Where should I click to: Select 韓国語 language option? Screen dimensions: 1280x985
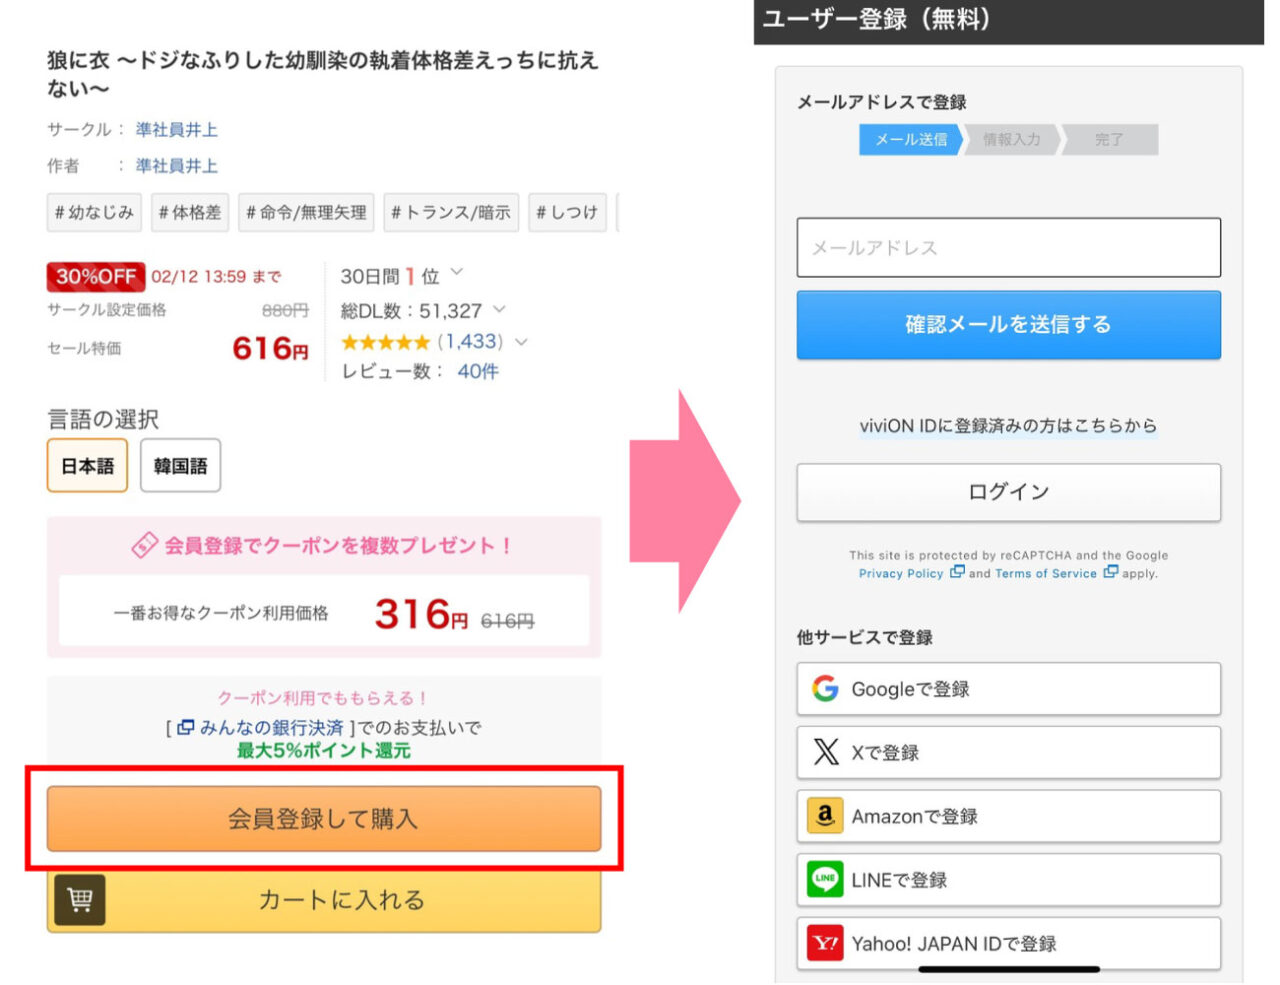(180, 466)
